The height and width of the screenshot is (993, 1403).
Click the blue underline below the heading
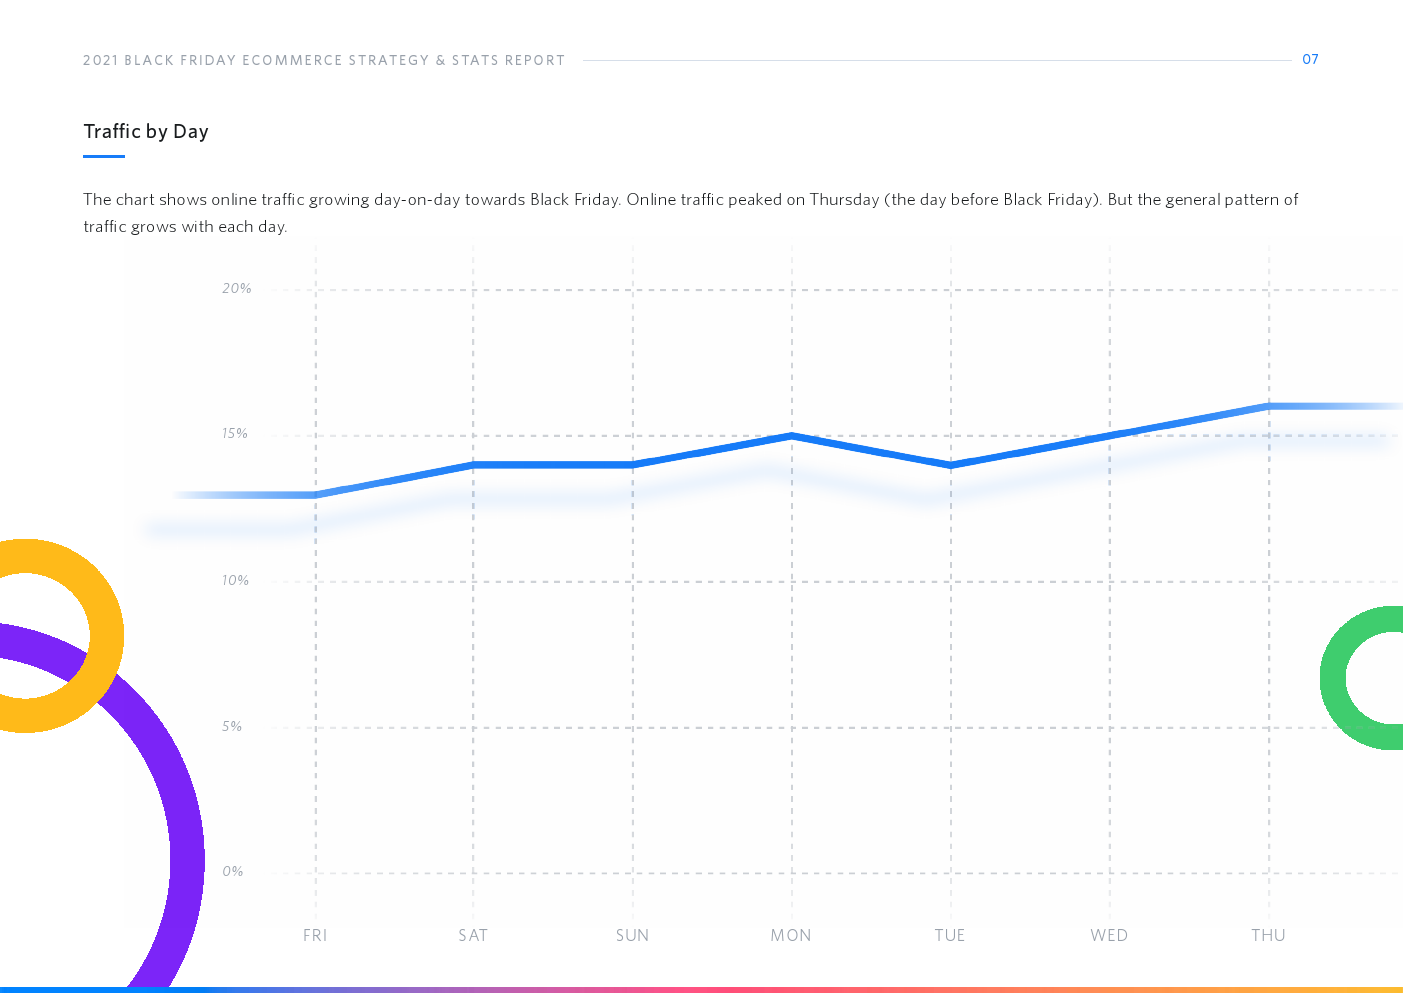(104, 156)
